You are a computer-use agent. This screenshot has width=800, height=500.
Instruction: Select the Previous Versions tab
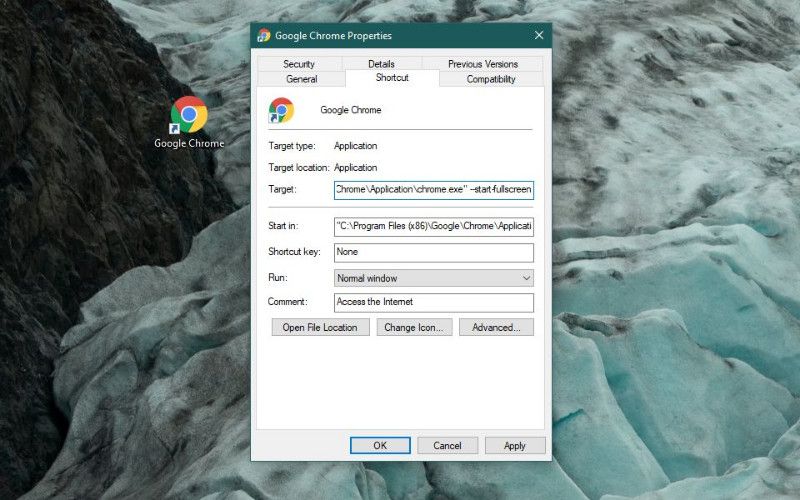pos(483,64)
